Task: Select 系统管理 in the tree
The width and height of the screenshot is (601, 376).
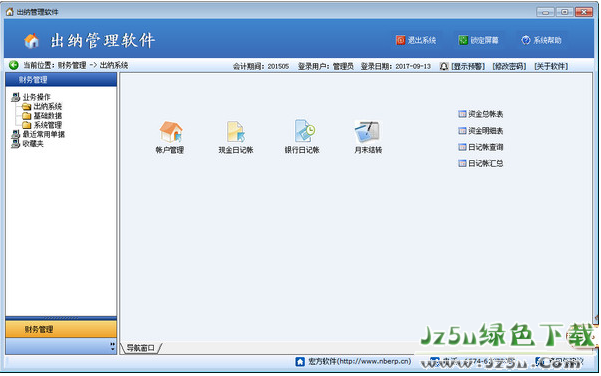Action: pos(48,125)
